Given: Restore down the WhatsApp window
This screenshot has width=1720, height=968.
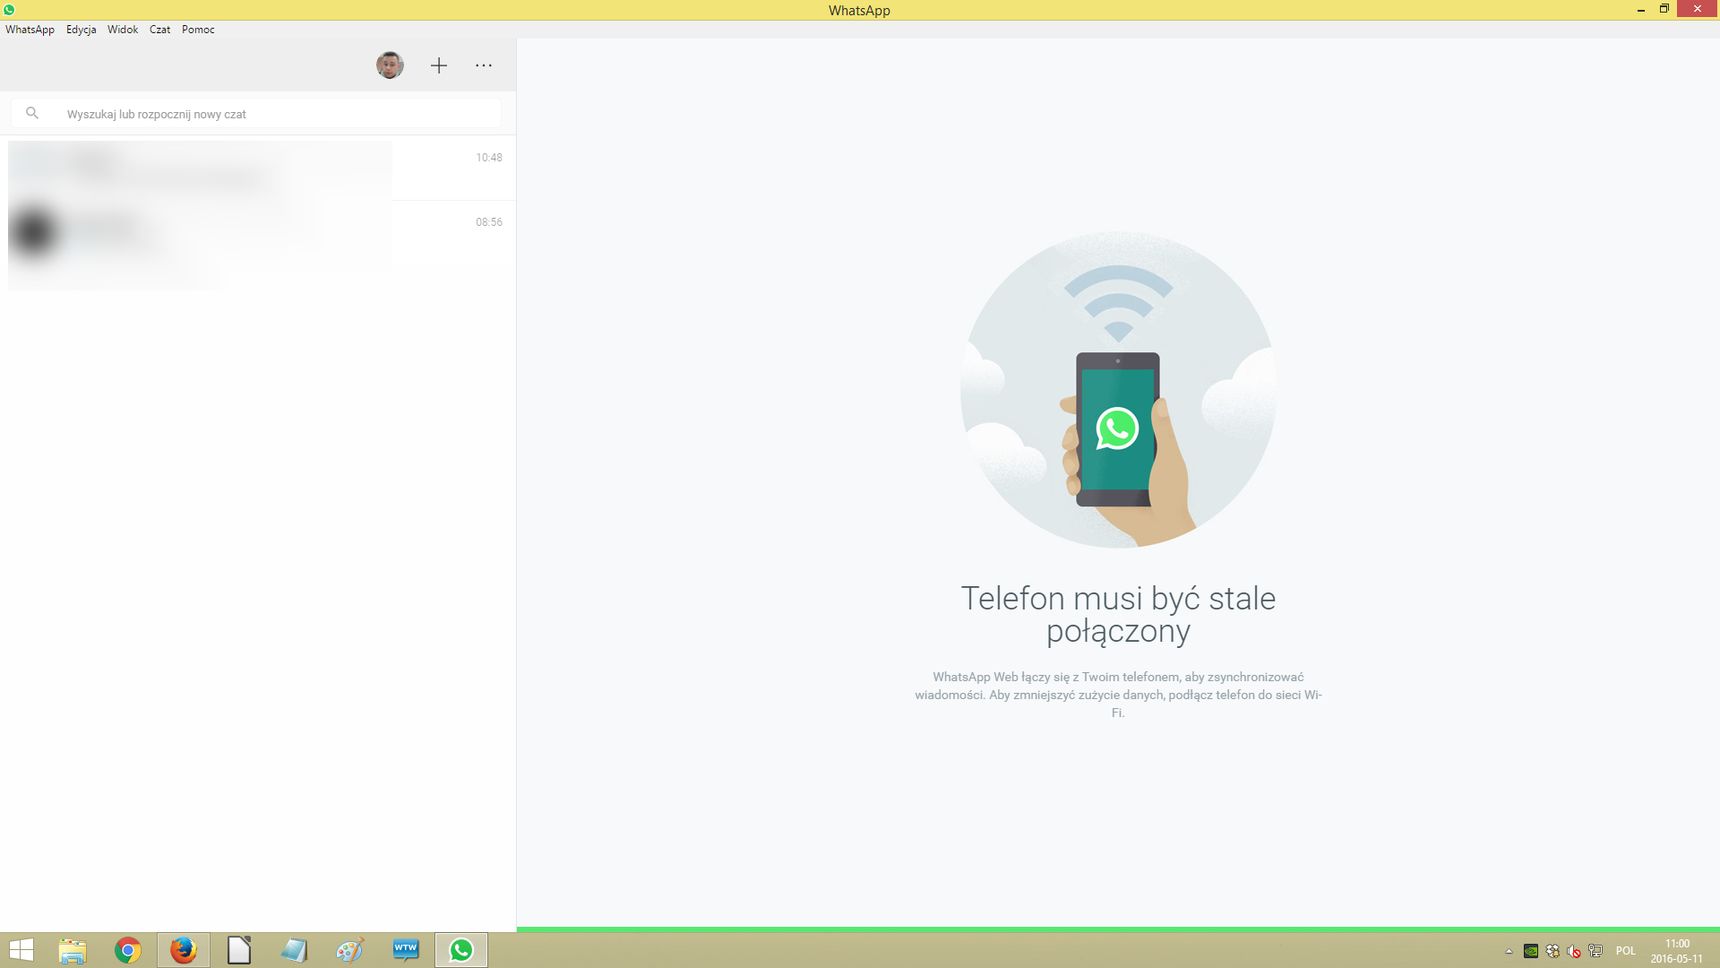Looking at the screenshot, I should pyautogui.click(x=1664, y=9).
